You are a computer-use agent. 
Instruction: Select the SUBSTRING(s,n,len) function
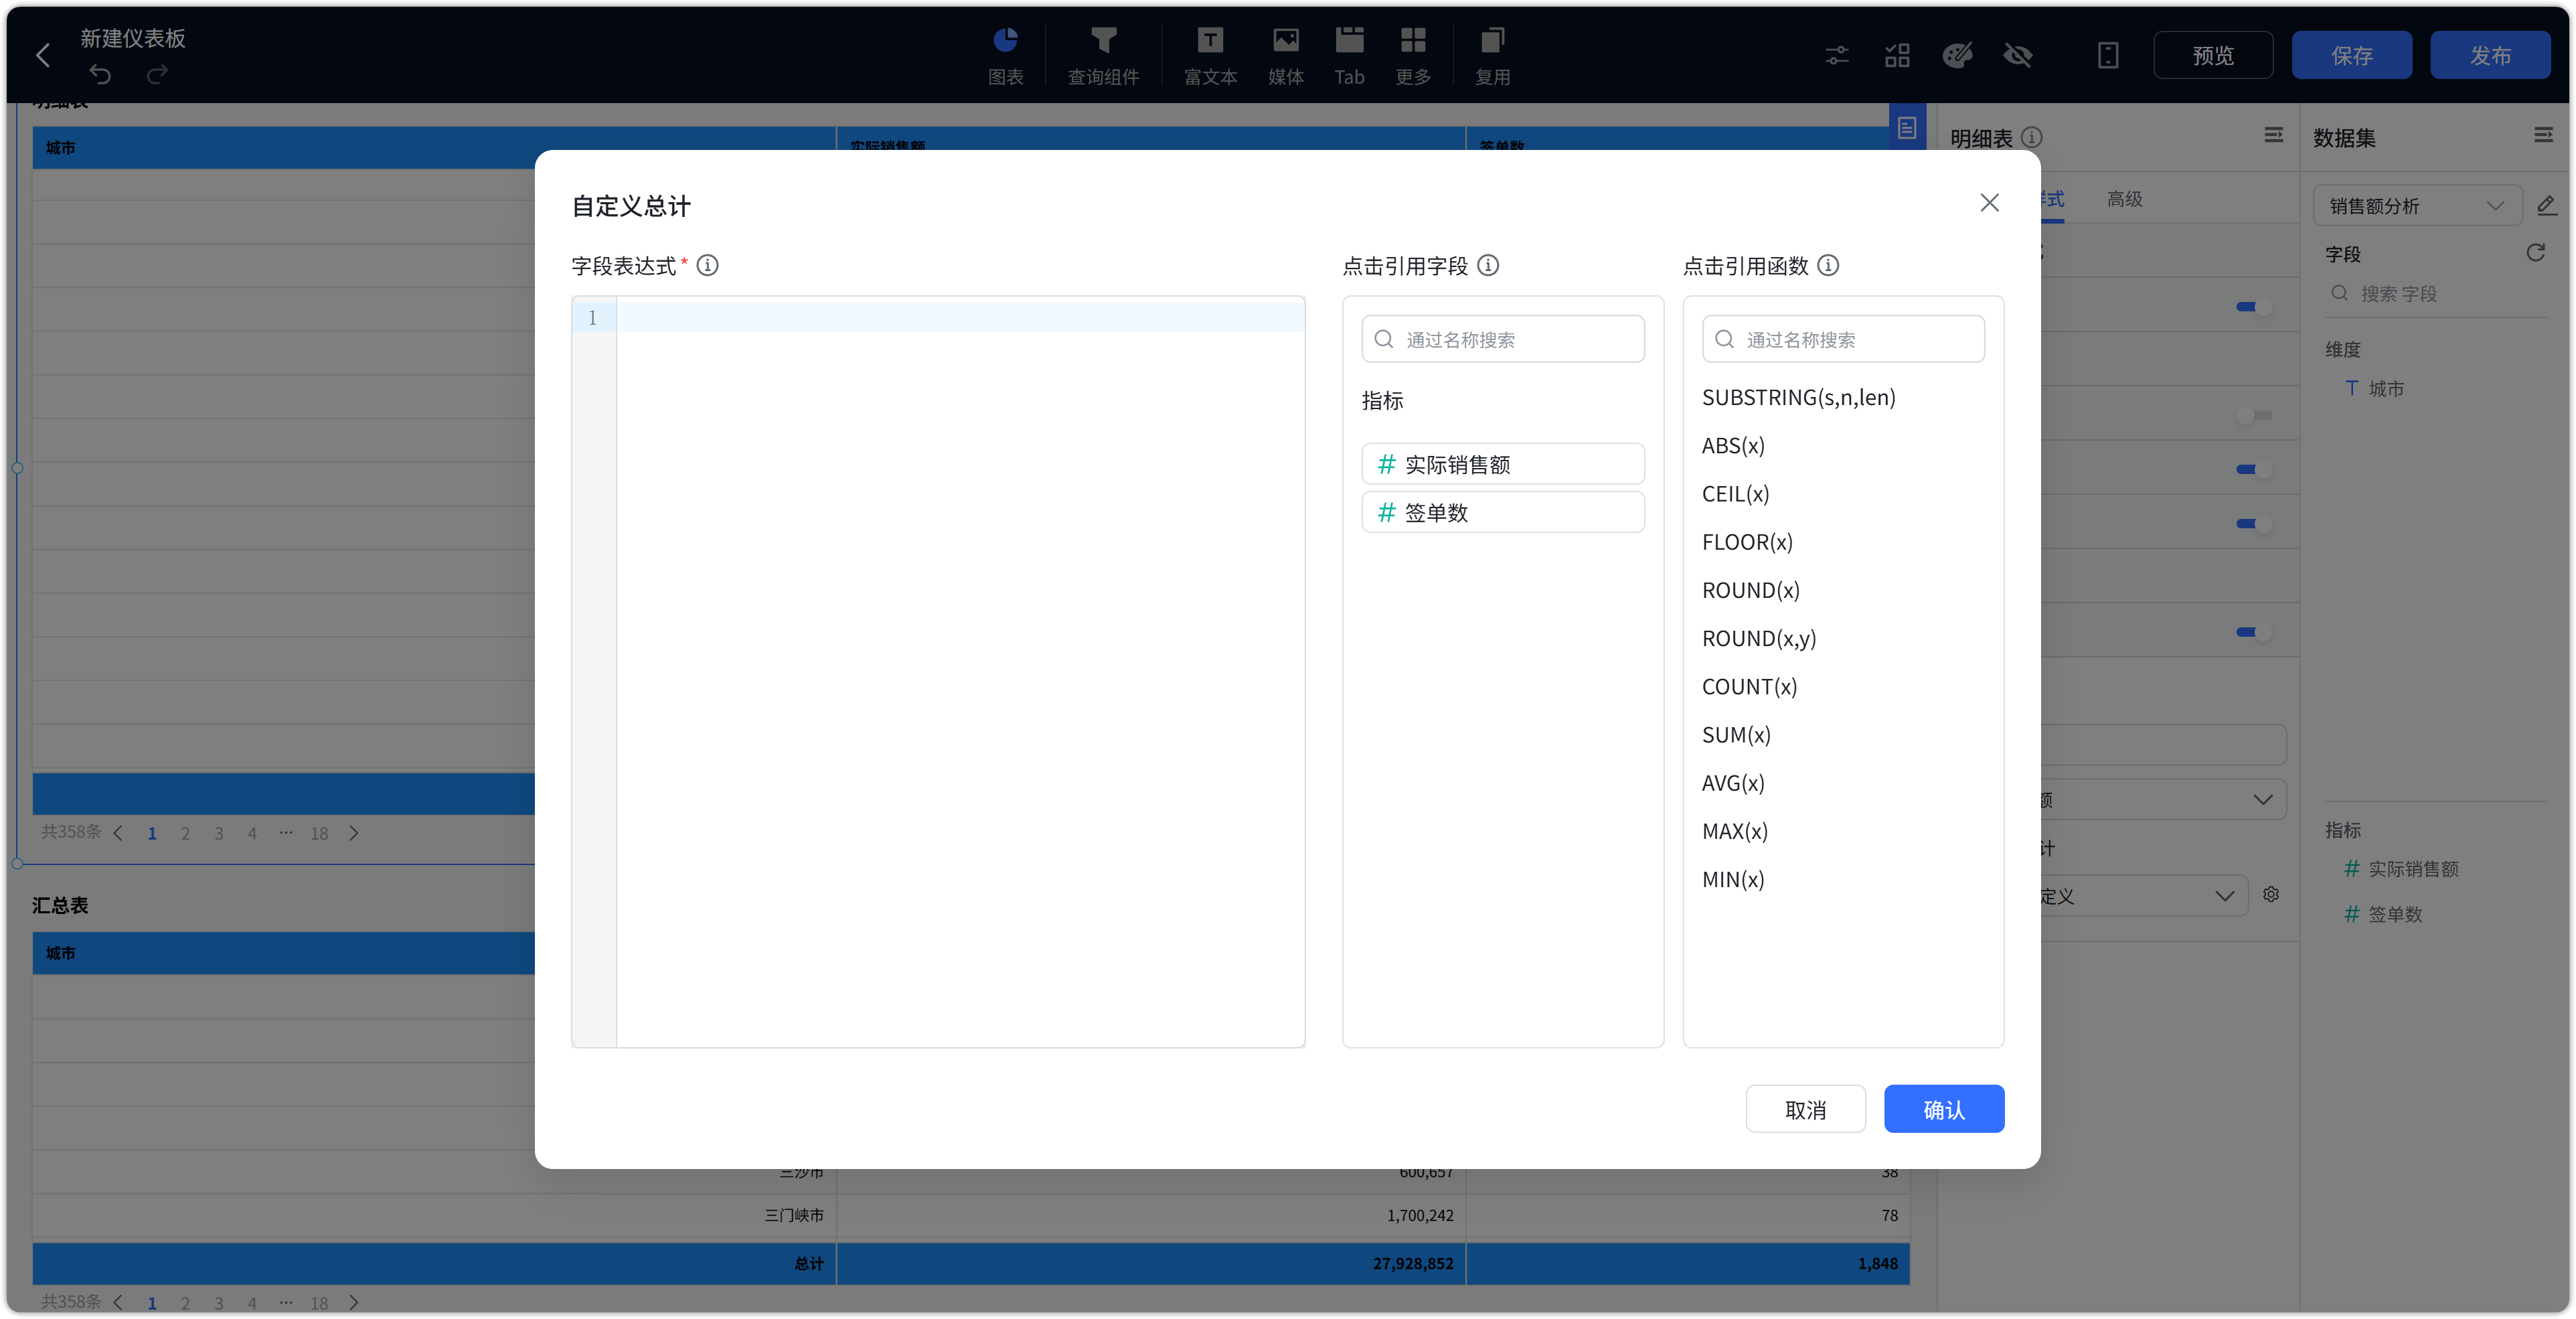point(1798,397)
